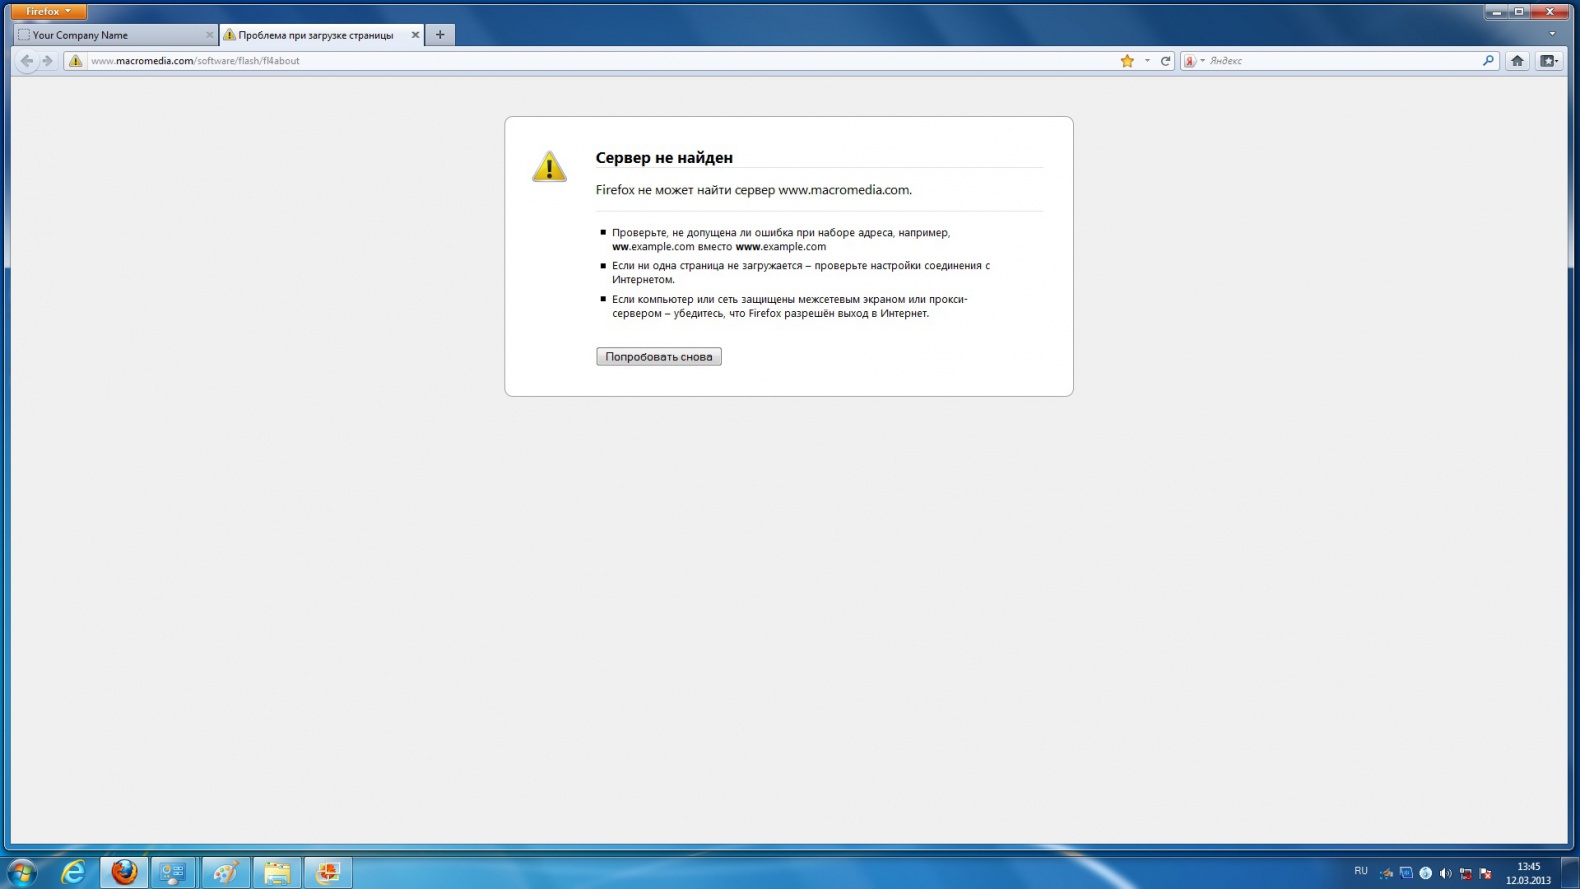Image resolution: width=1580 pixels, height=889 pixels.
Task: Open Windows Explorer folder on taskbar
Action: coord(277,873)
